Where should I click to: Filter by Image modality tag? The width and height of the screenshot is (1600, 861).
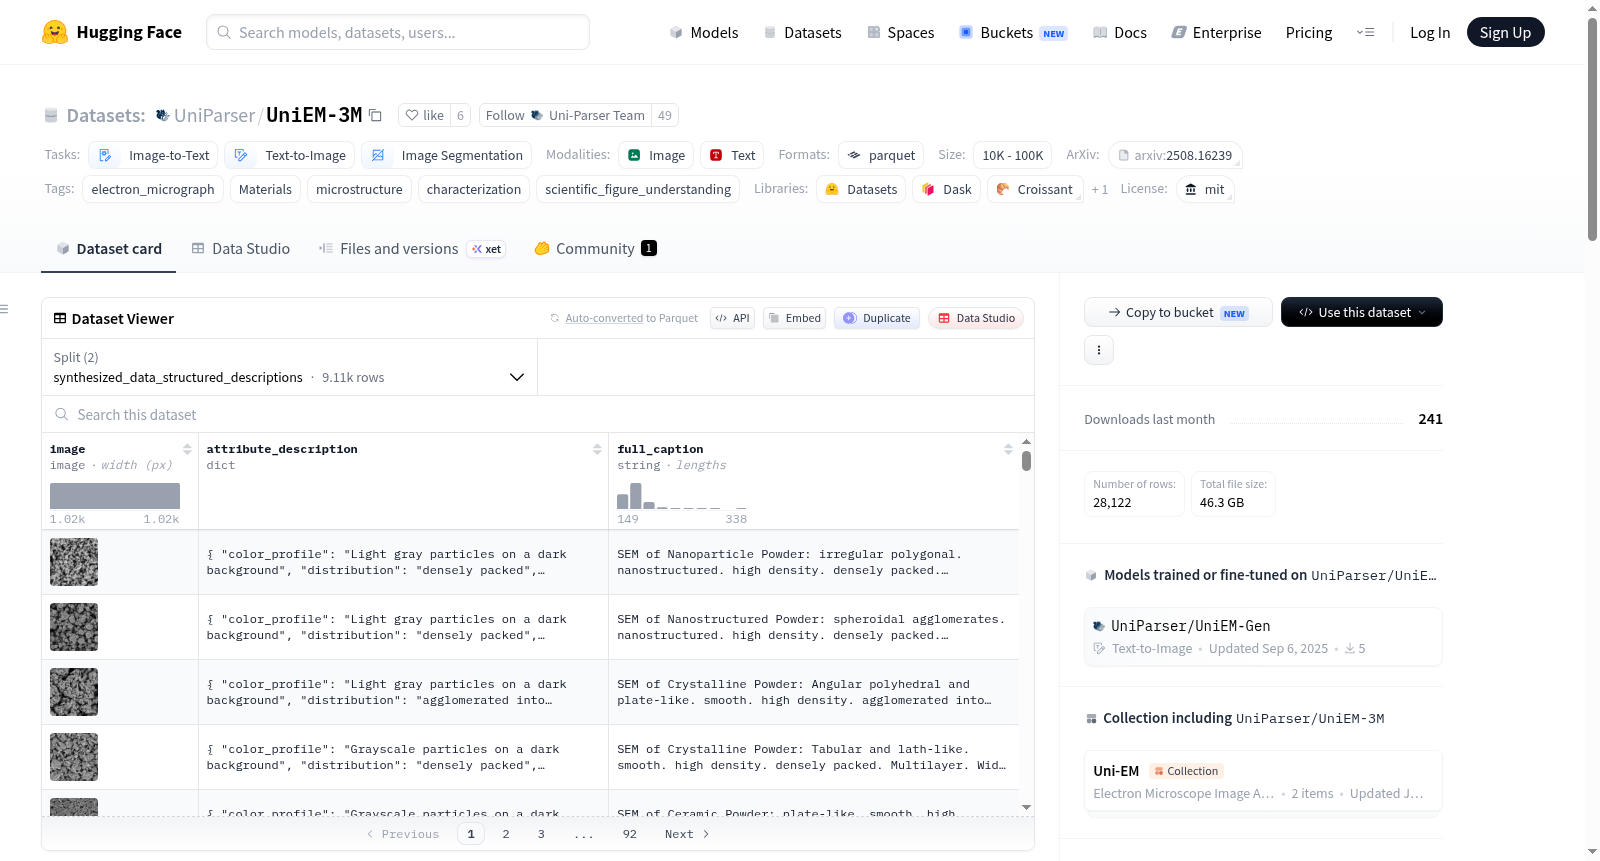click(656, 155)
